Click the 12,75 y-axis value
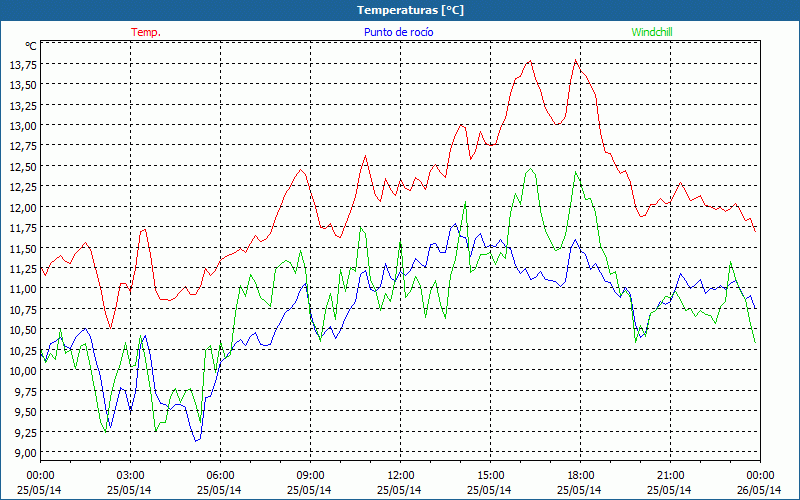The height and width of the screenshot is (500, 800). 23,146
